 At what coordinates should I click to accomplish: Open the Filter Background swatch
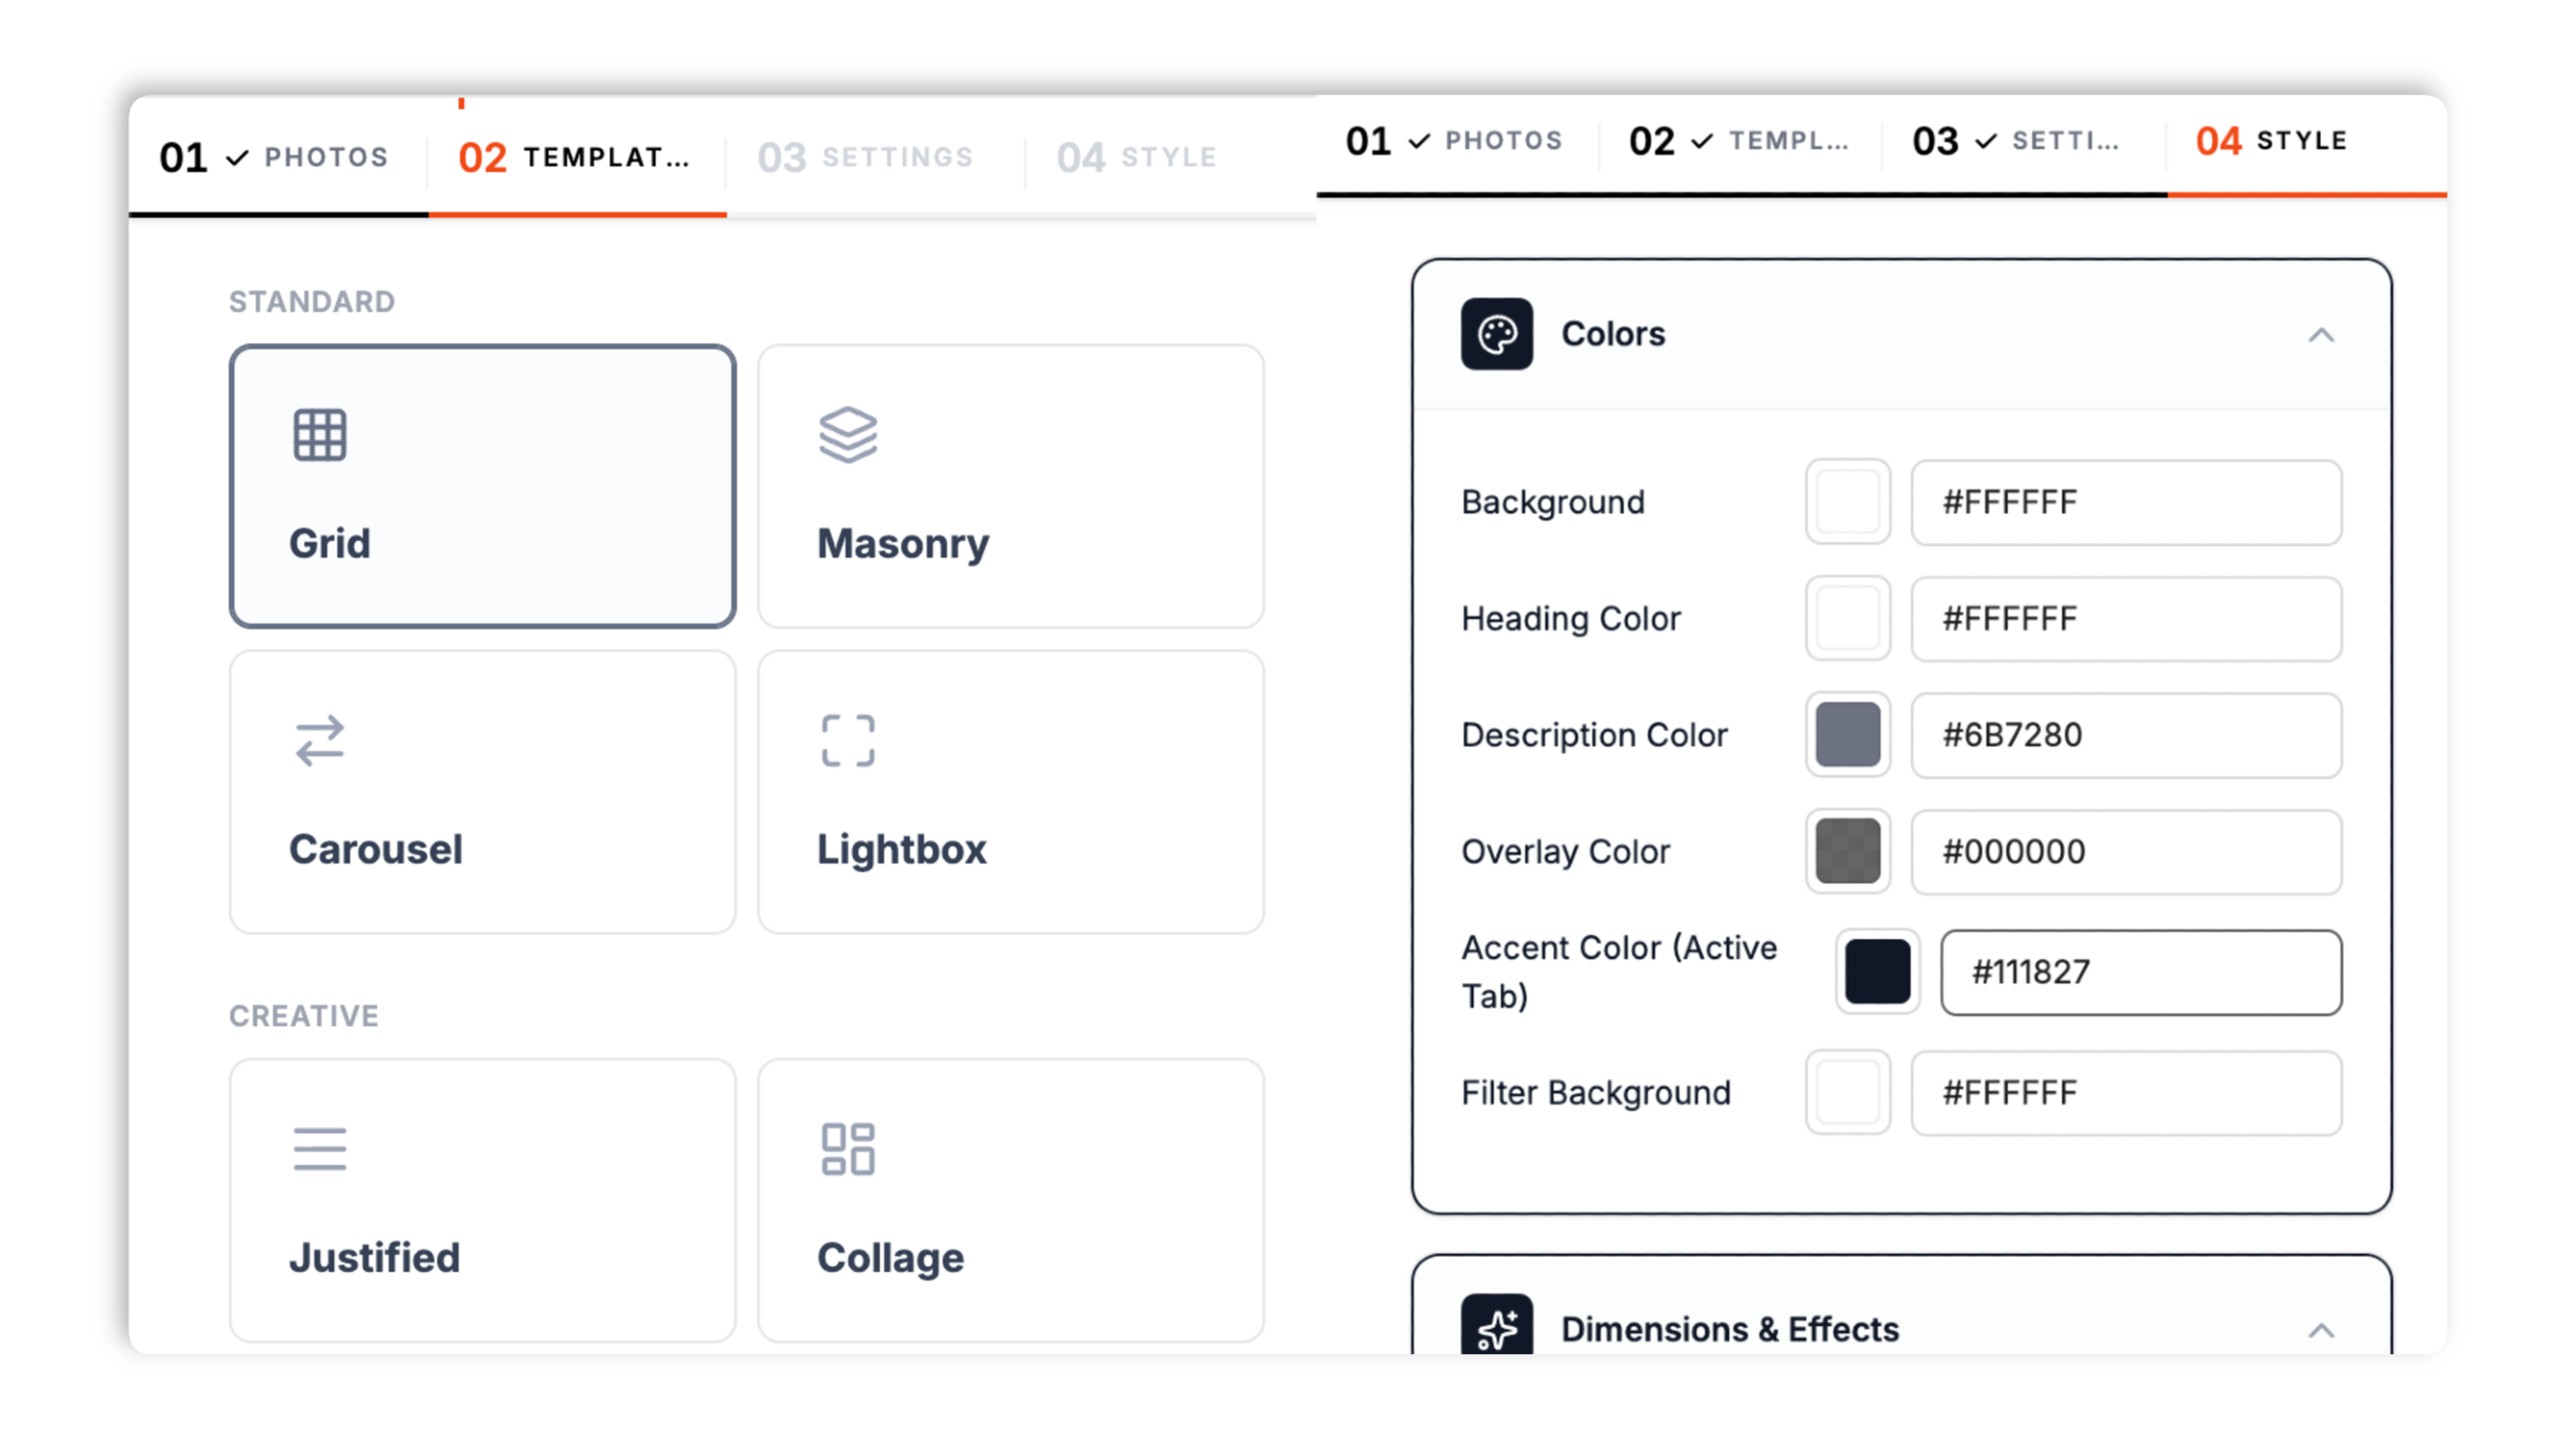click(1848, 1092)
